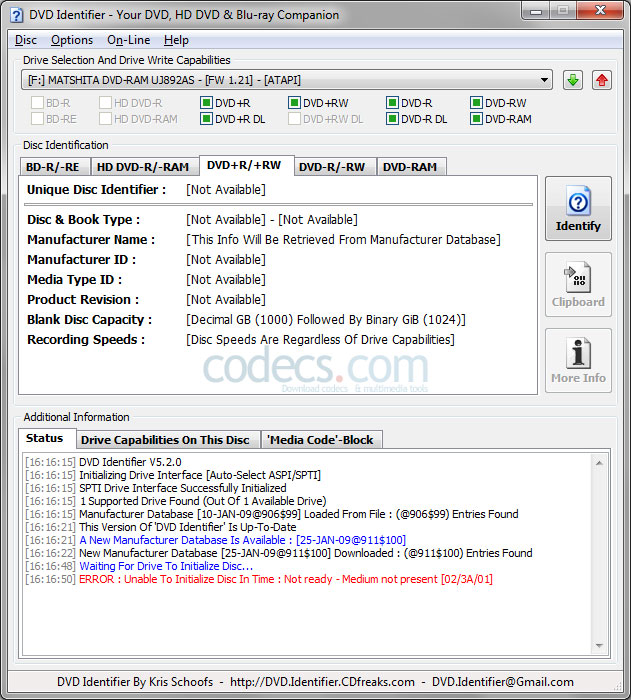This screenshot has width=631, height=700.
Task: Open the Disc menu
Action: click(26, 40)
